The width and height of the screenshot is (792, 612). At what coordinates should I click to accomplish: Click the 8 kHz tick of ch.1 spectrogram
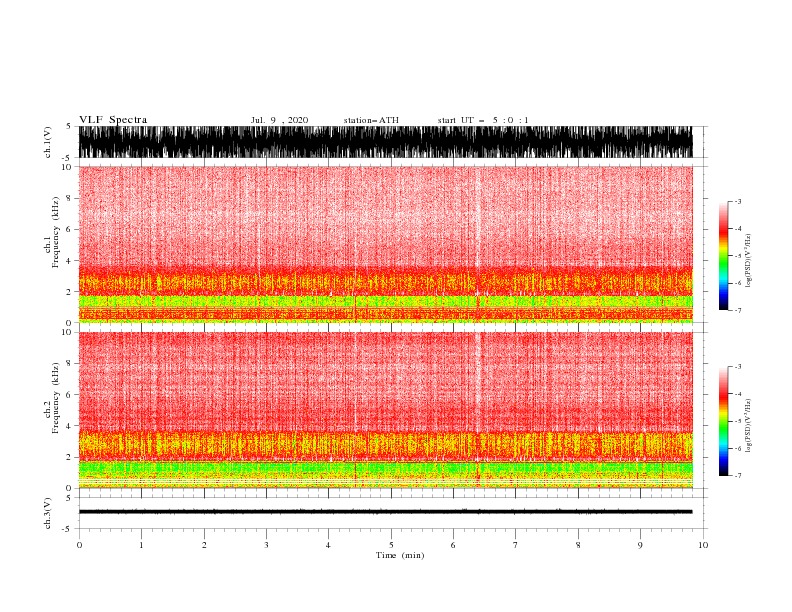(69, 198)
